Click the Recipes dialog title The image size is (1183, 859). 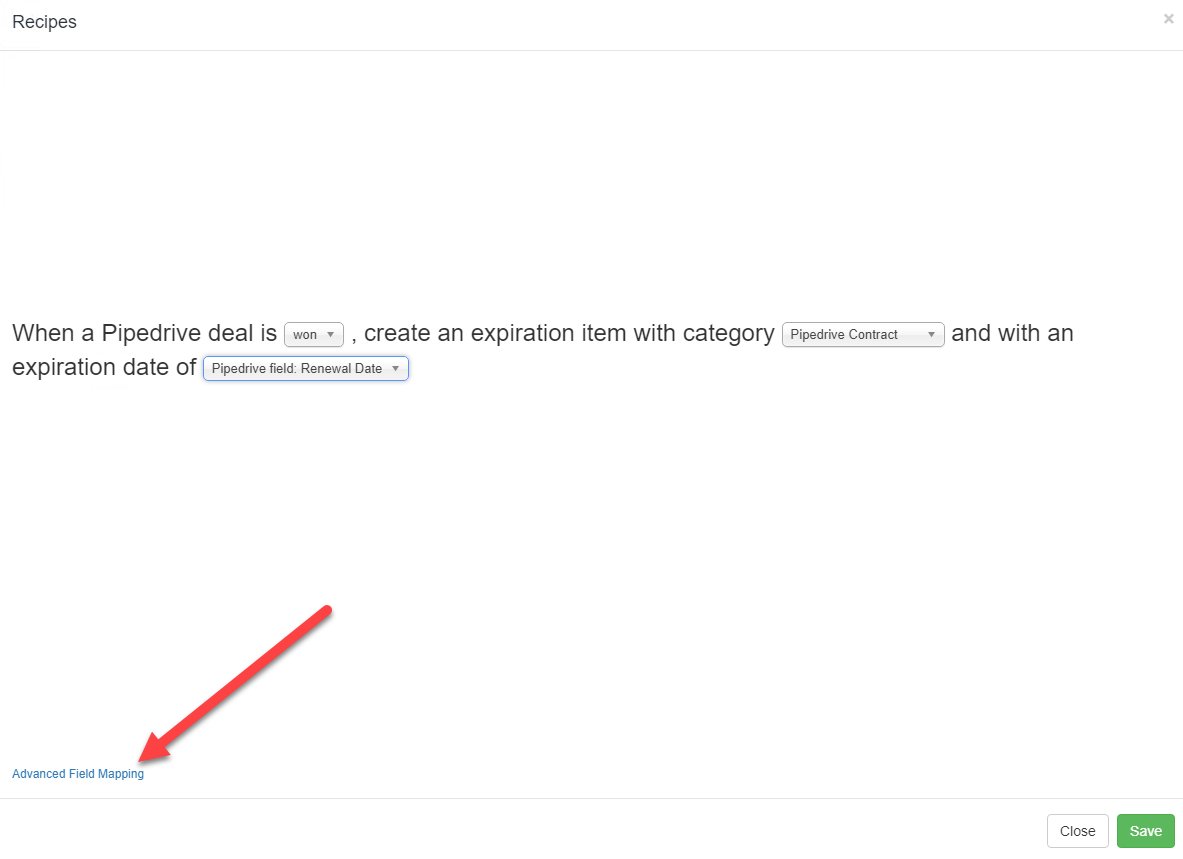tap(45, 22)
